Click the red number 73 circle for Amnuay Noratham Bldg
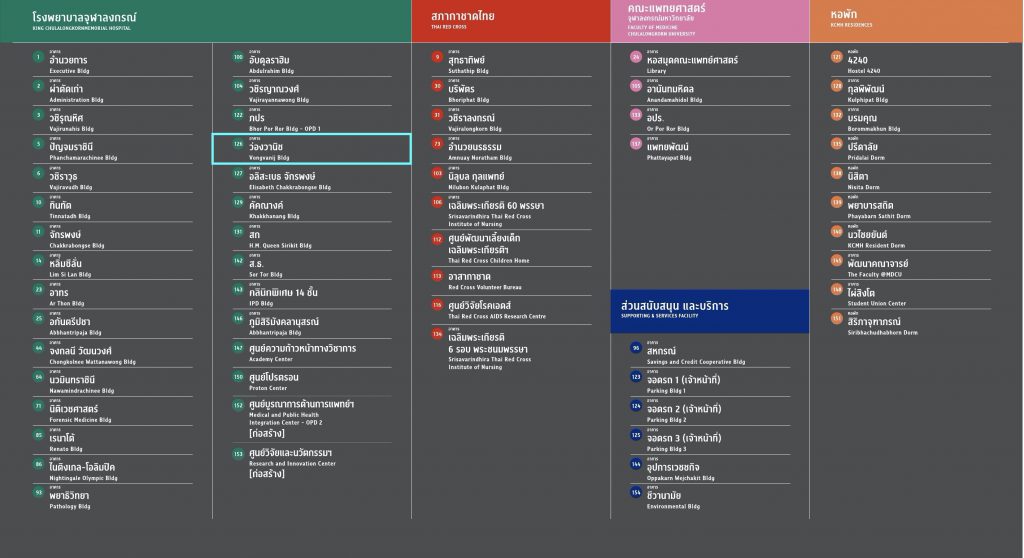Screen dimensions: 1024x558 (438, 144)
